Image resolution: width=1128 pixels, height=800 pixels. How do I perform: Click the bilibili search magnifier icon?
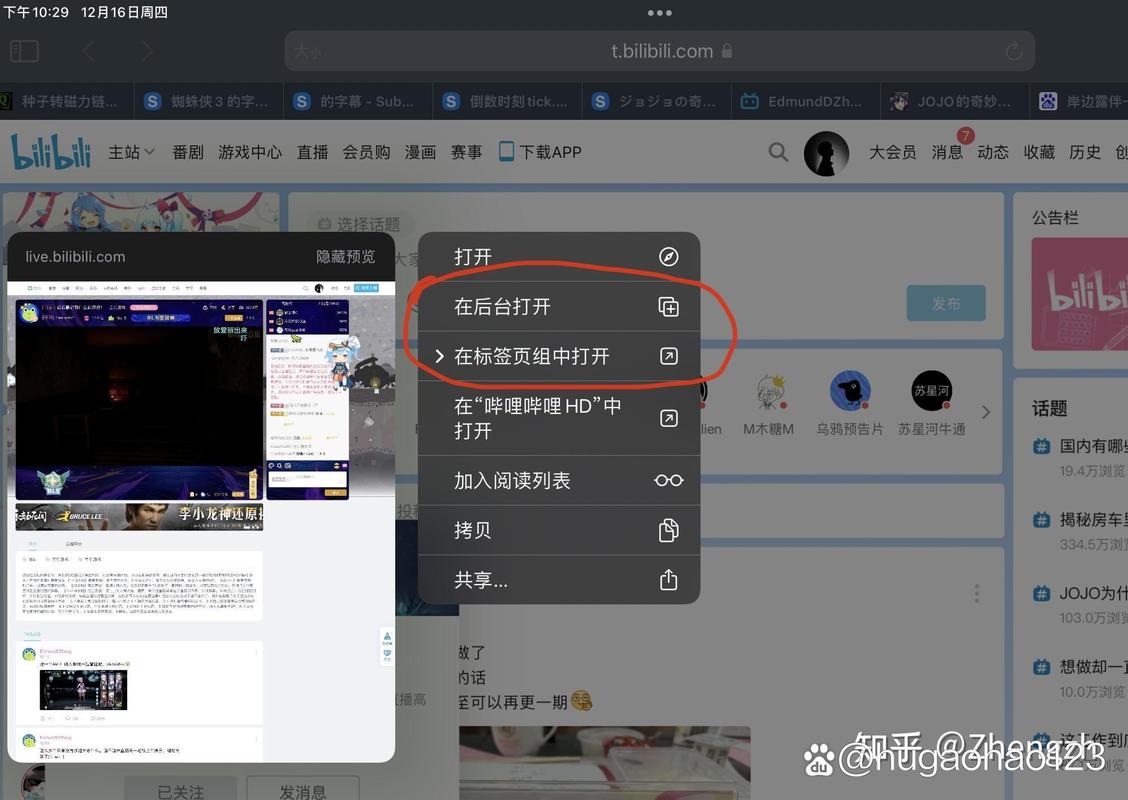(x=778, y=152)
